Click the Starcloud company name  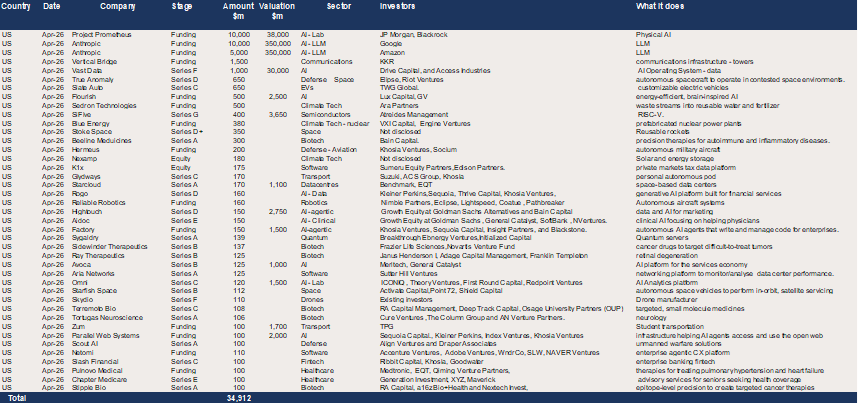tap(86, 185)
